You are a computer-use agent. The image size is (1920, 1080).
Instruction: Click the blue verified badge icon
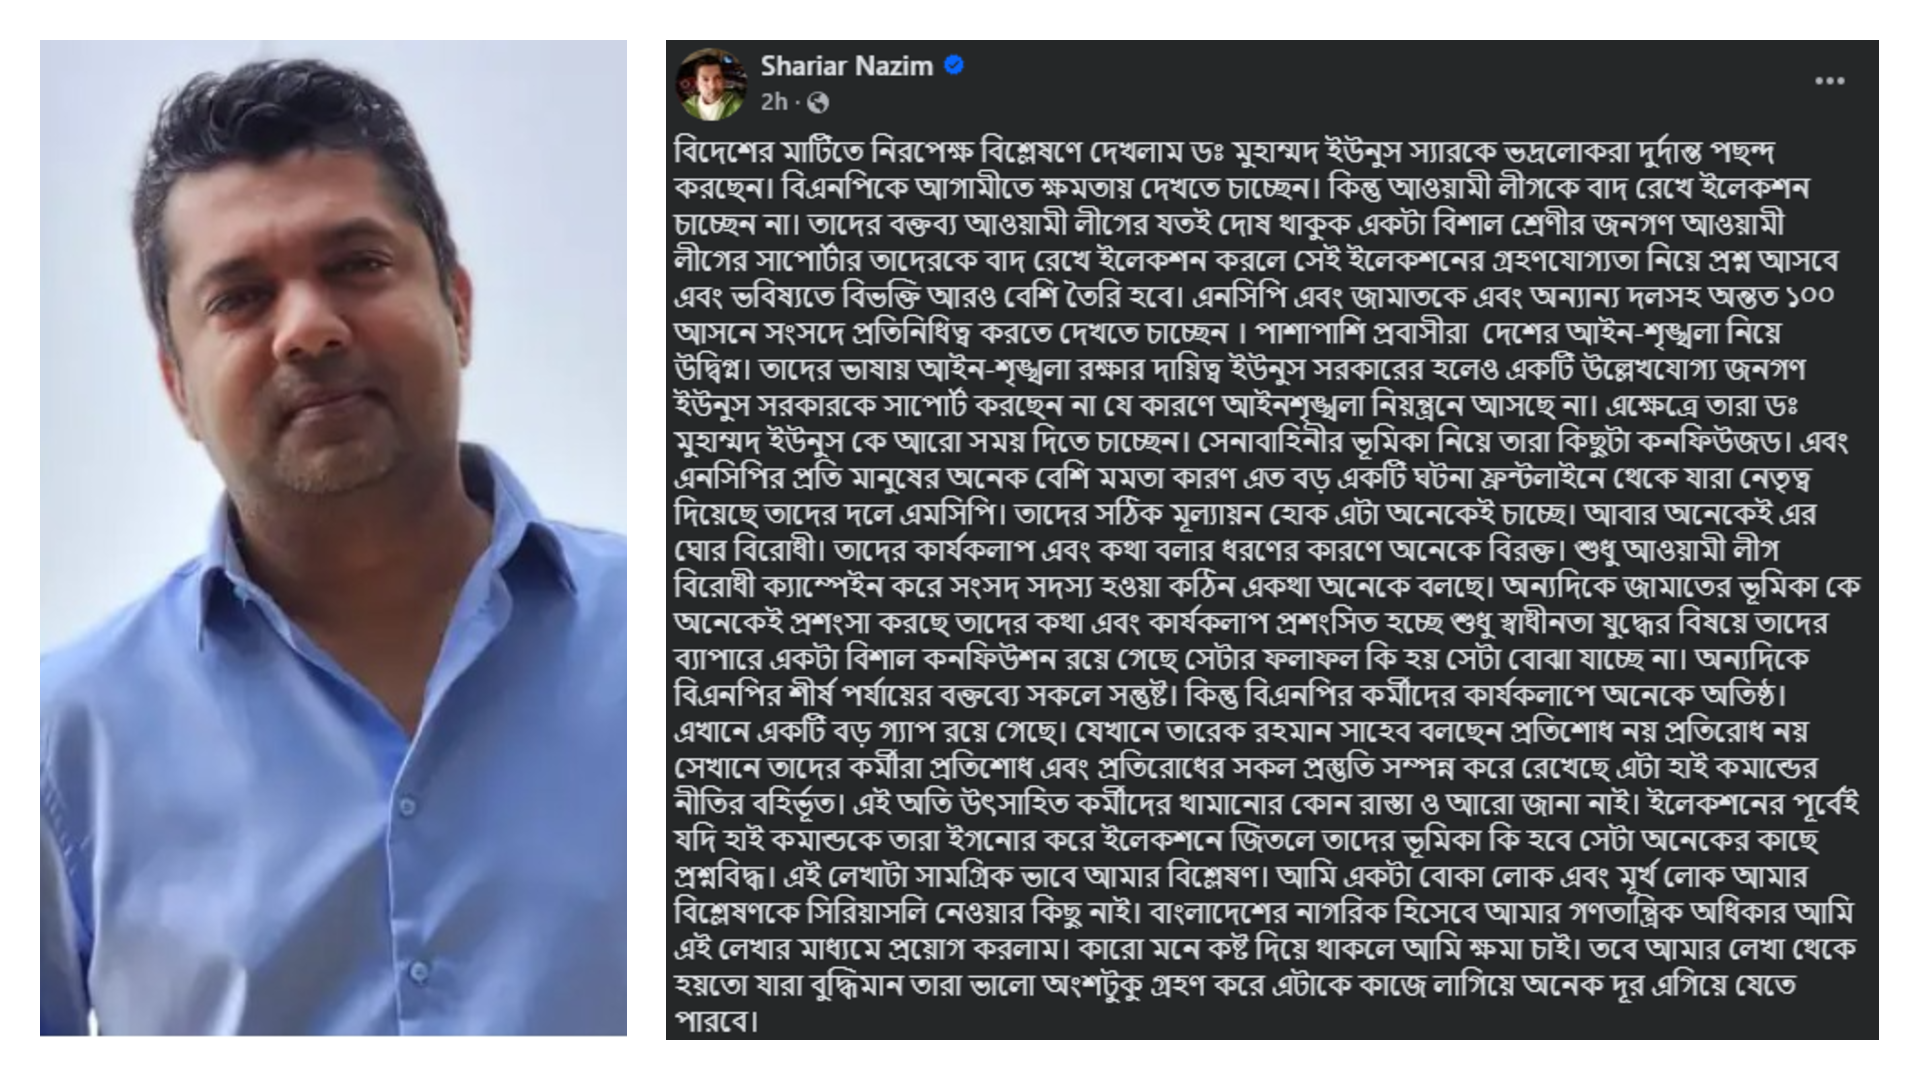954,66
